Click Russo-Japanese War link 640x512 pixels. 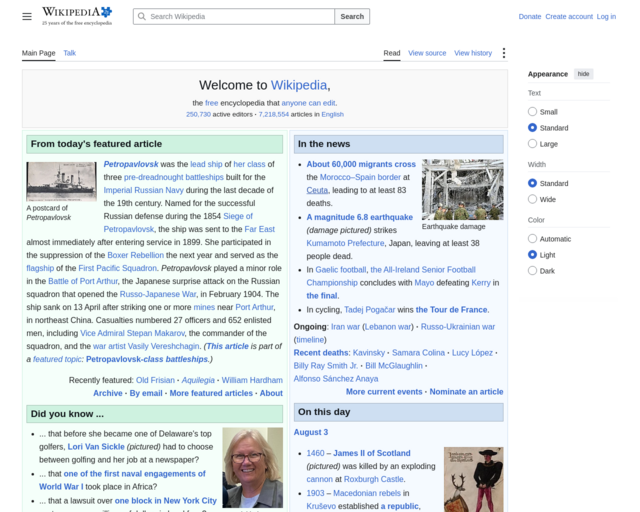(x=158, y=294)
